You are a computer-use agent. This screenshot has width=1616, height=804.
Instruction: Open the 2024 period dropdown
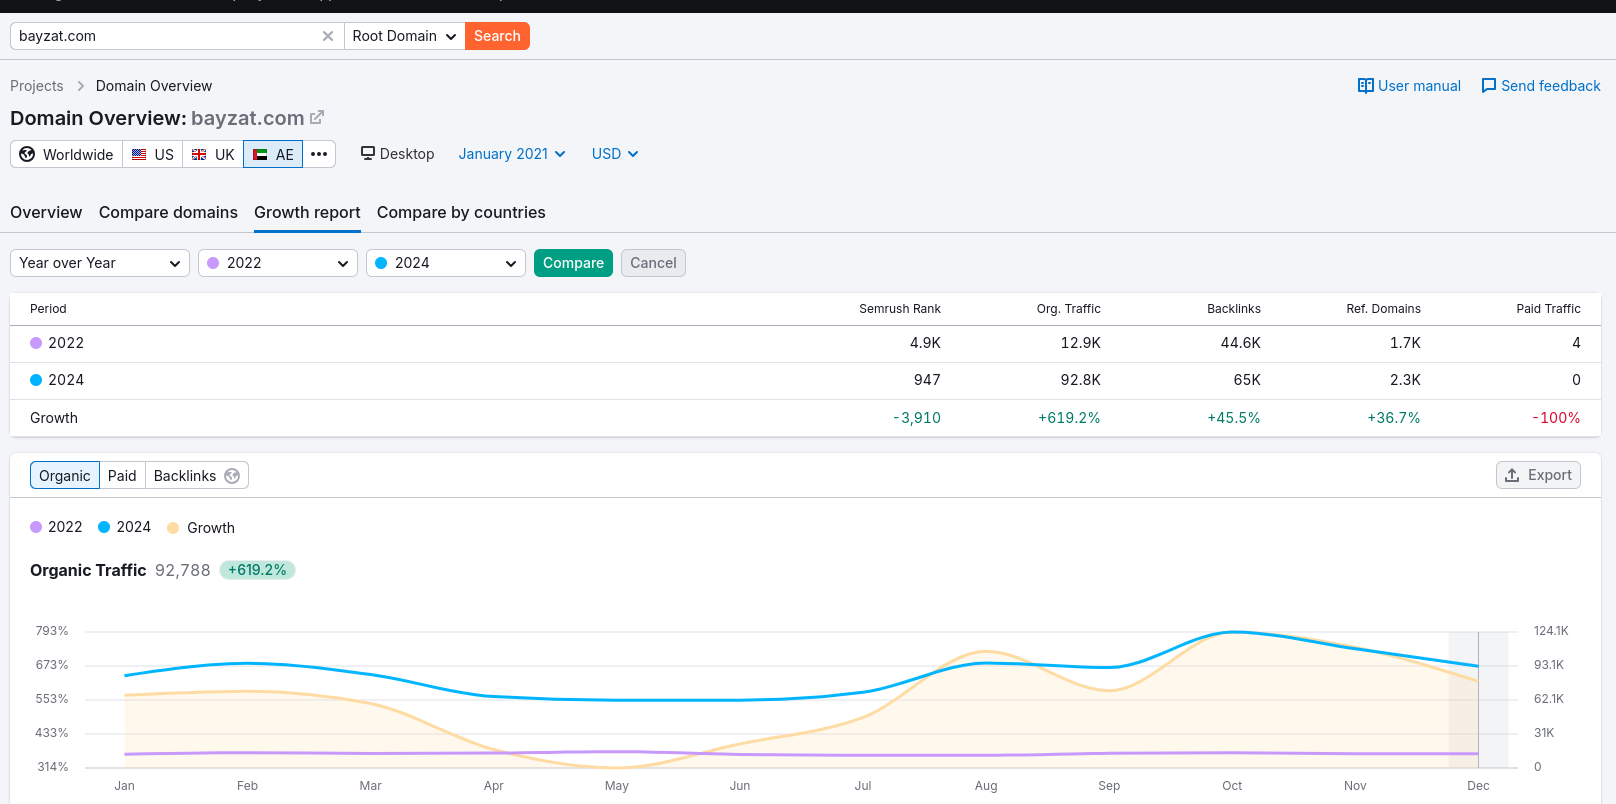(x=446, y=263)
